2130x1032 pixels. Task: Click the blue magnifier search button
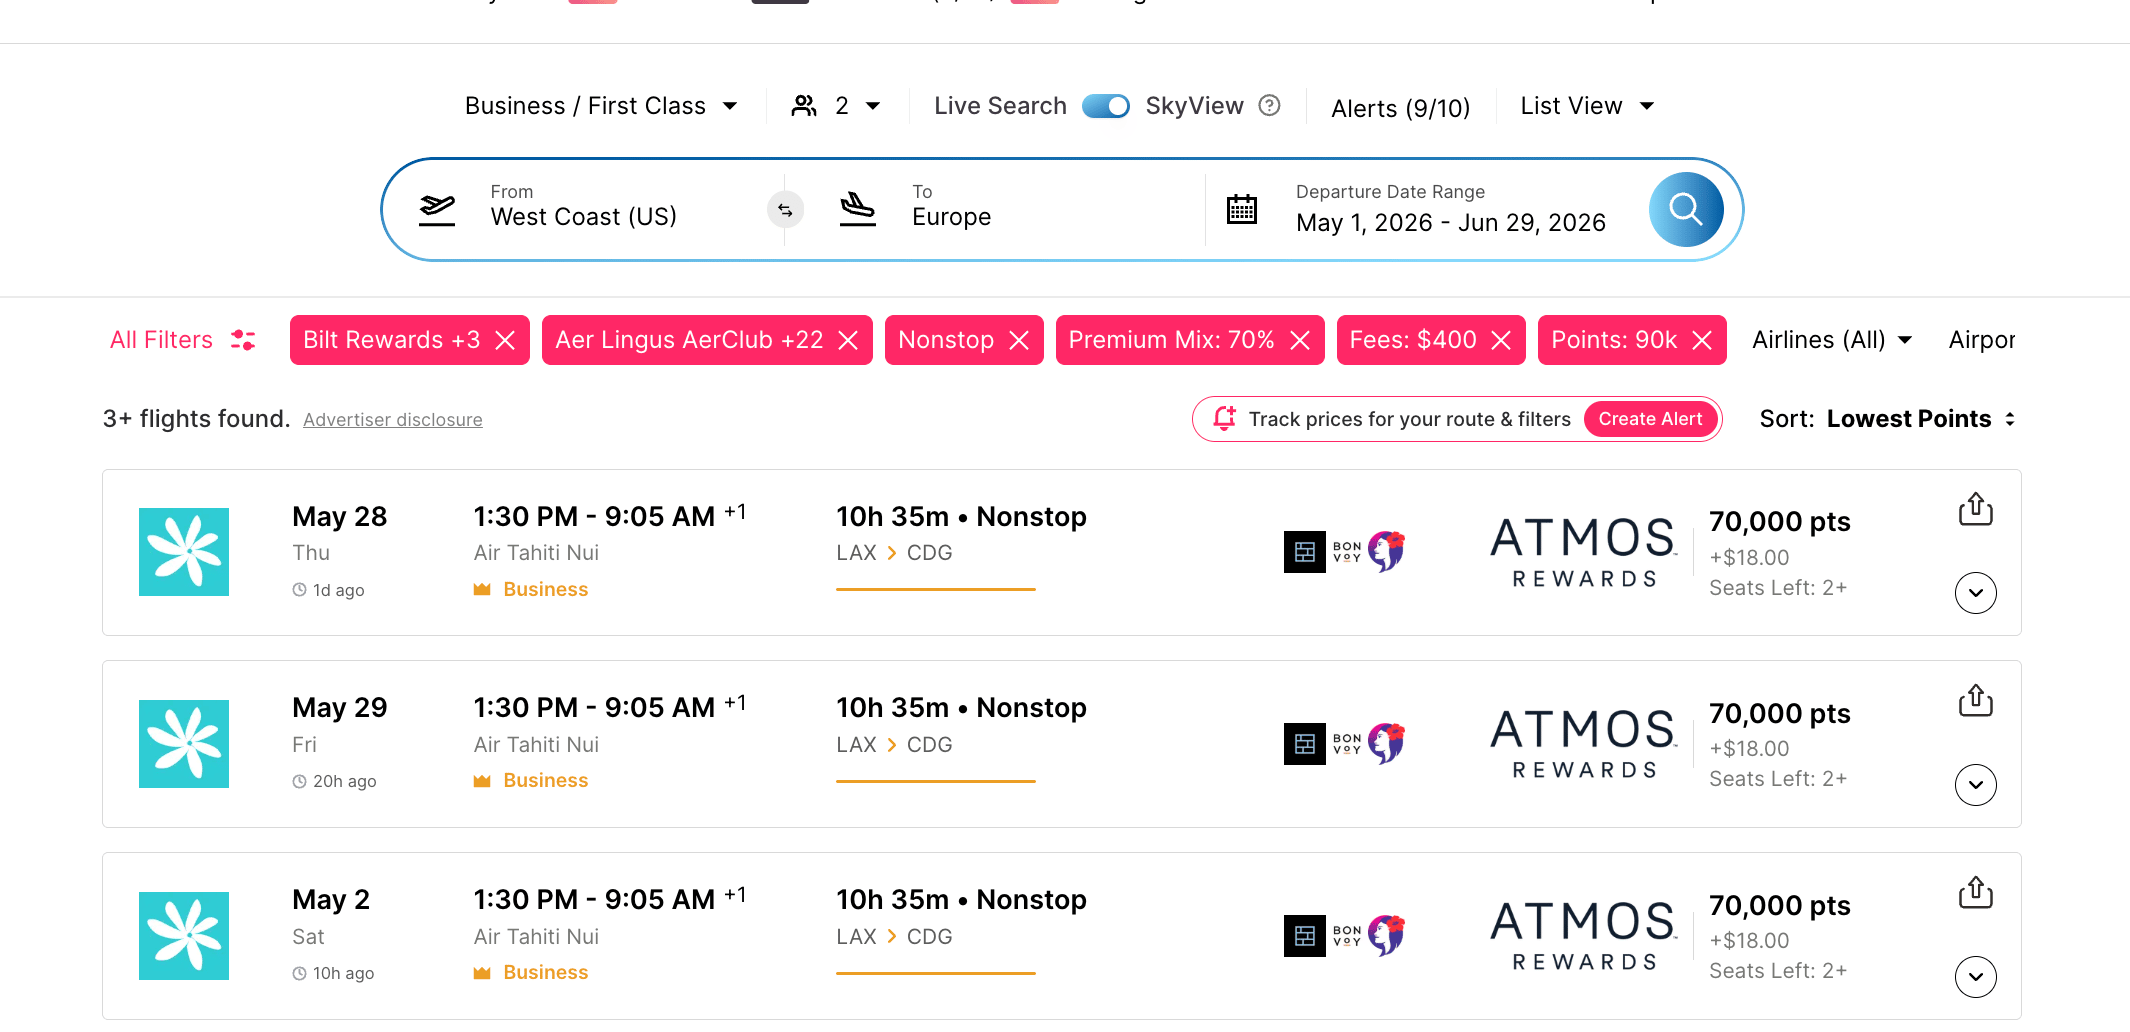click(1685, 210)
